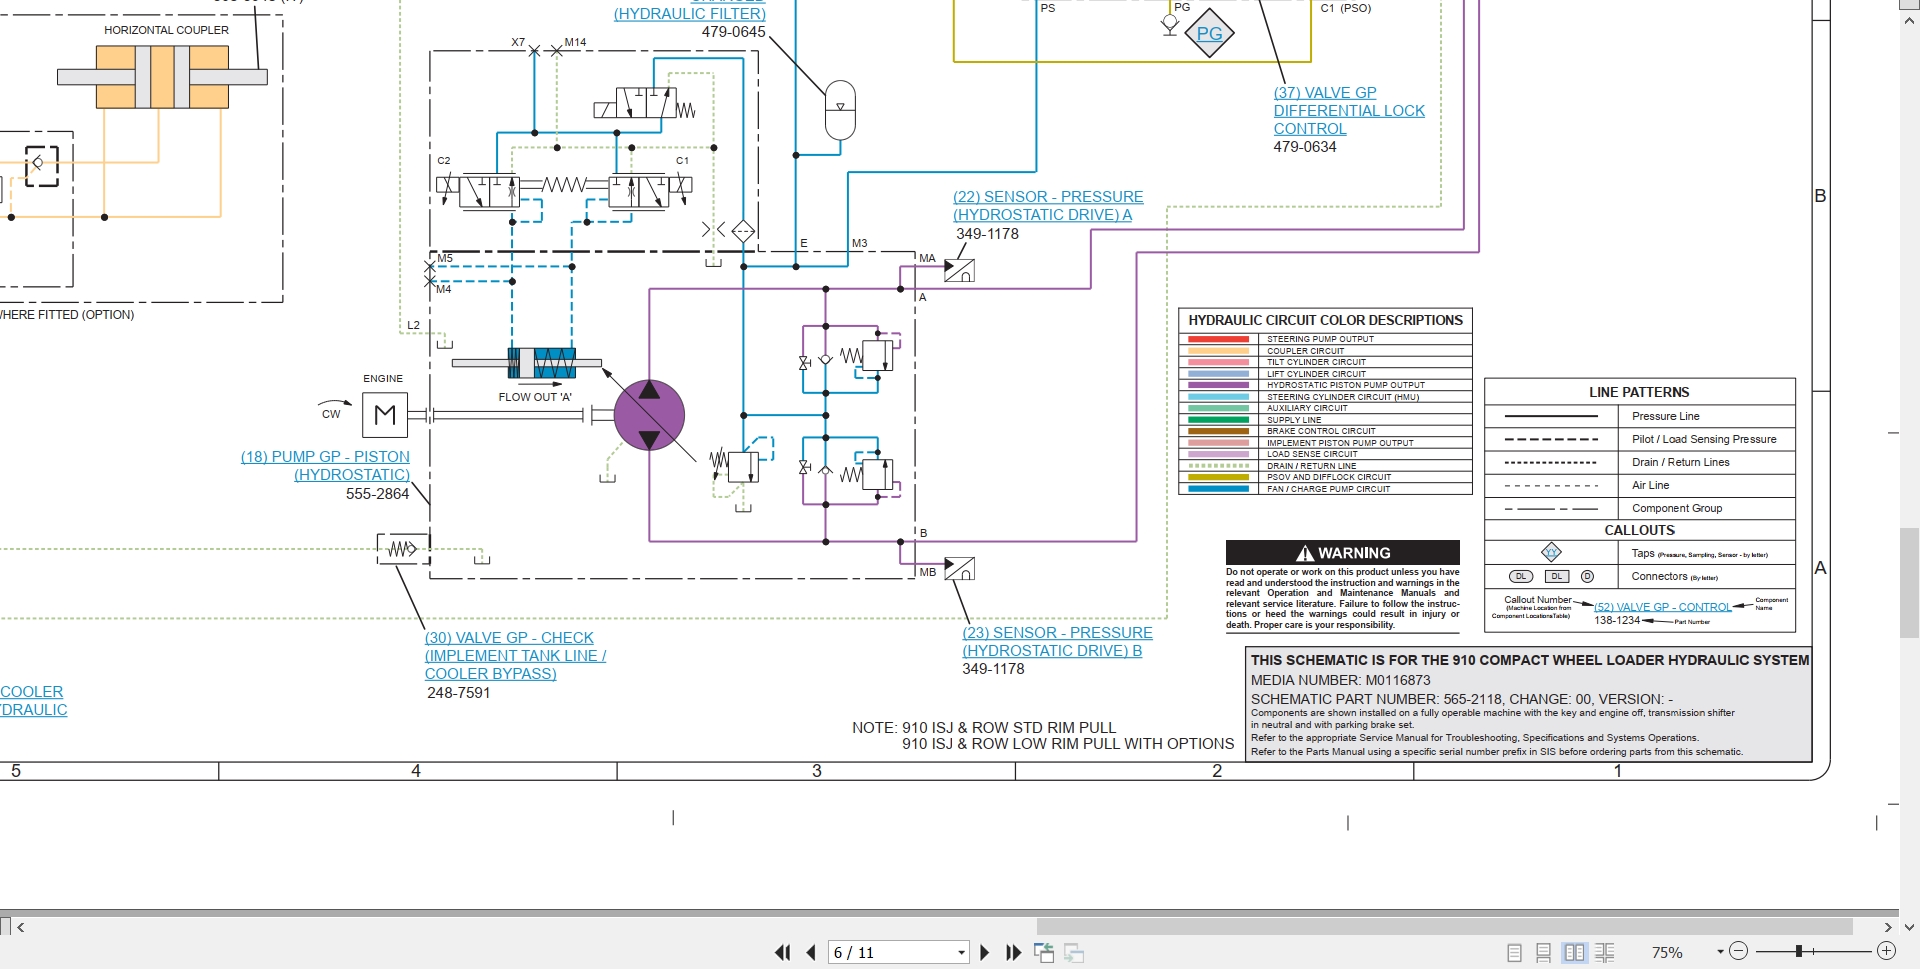
Task: Open the (18) Pump GP - Piston (Hydrostatic) link
Action: 325,465
